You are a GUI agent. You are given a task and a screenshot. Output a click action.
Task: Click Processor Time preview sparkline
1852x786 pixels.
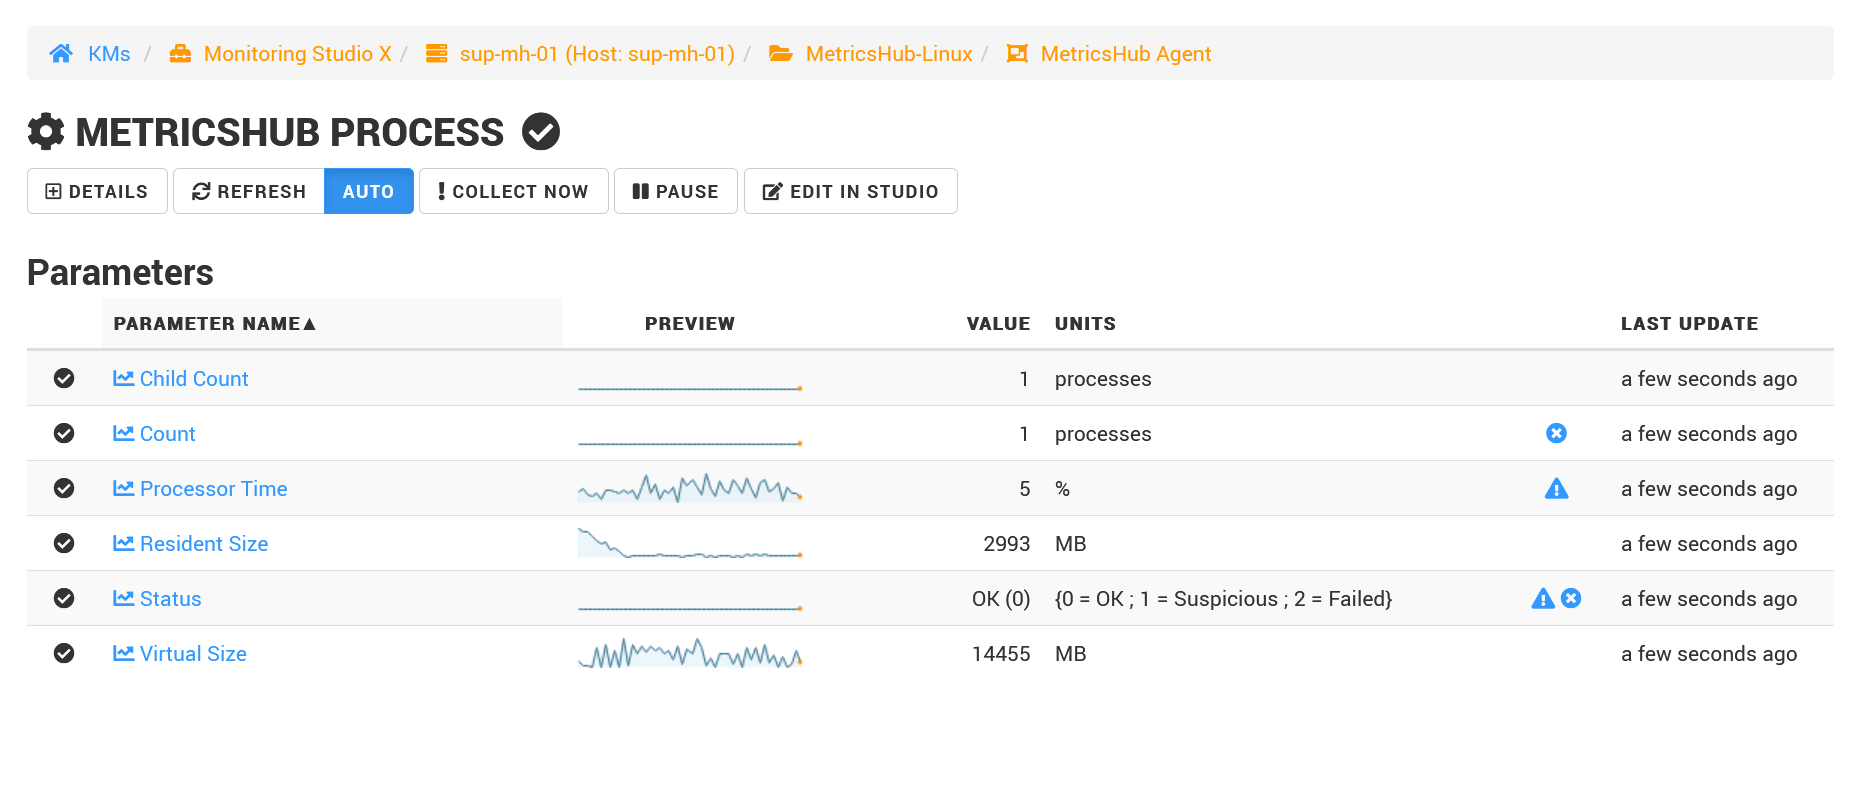coord(690,488)
